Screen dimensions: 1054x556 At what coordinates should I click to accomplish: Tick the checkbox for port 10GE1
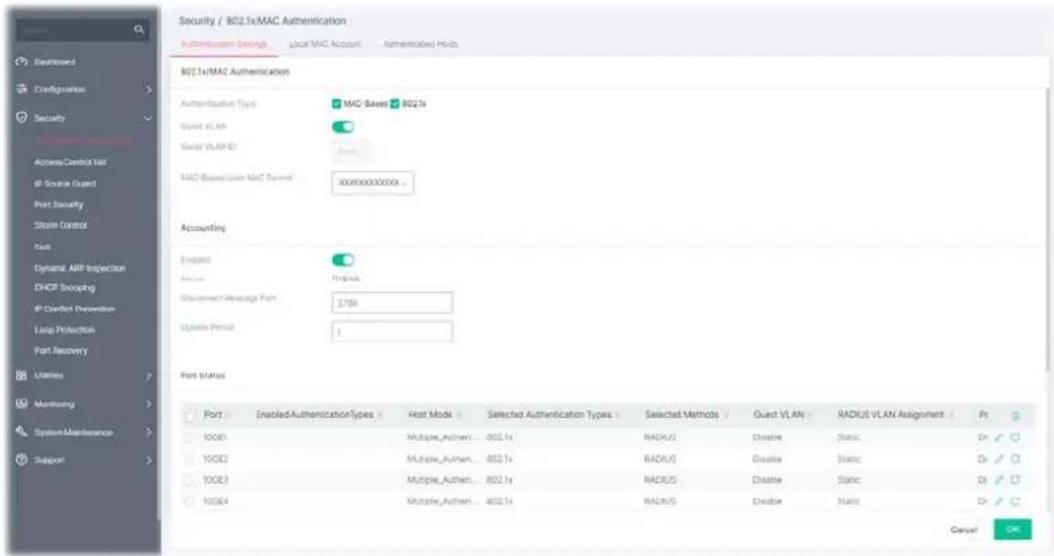[190, 438]
